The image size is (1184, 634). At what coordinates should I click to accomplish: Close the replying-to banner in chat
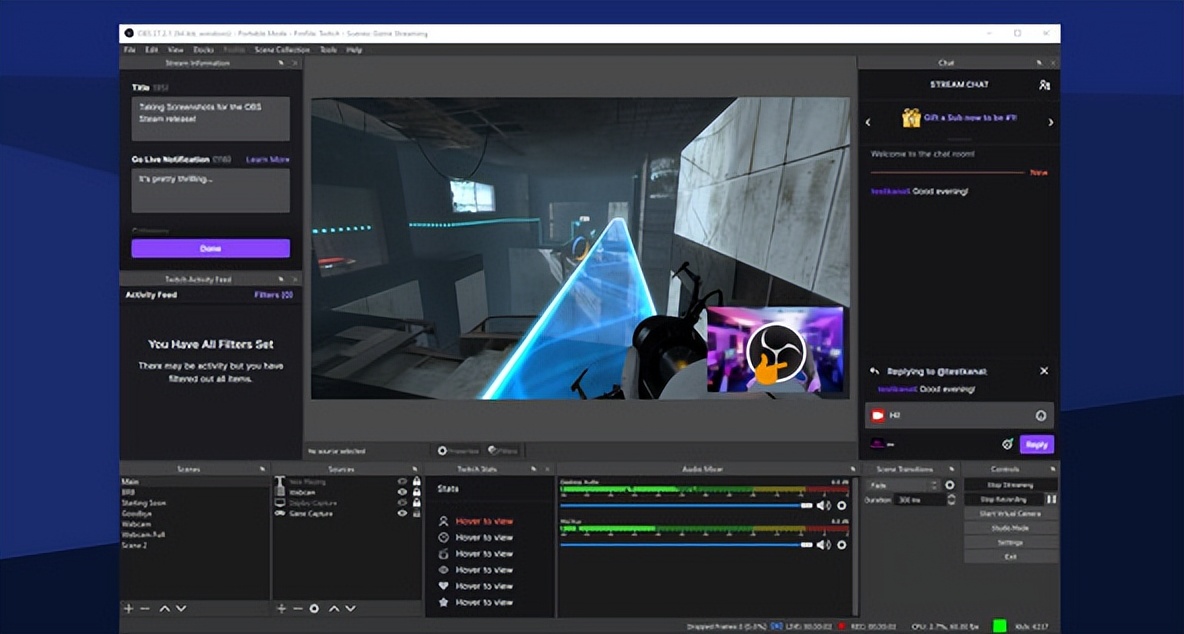(x=1044, y=371)
